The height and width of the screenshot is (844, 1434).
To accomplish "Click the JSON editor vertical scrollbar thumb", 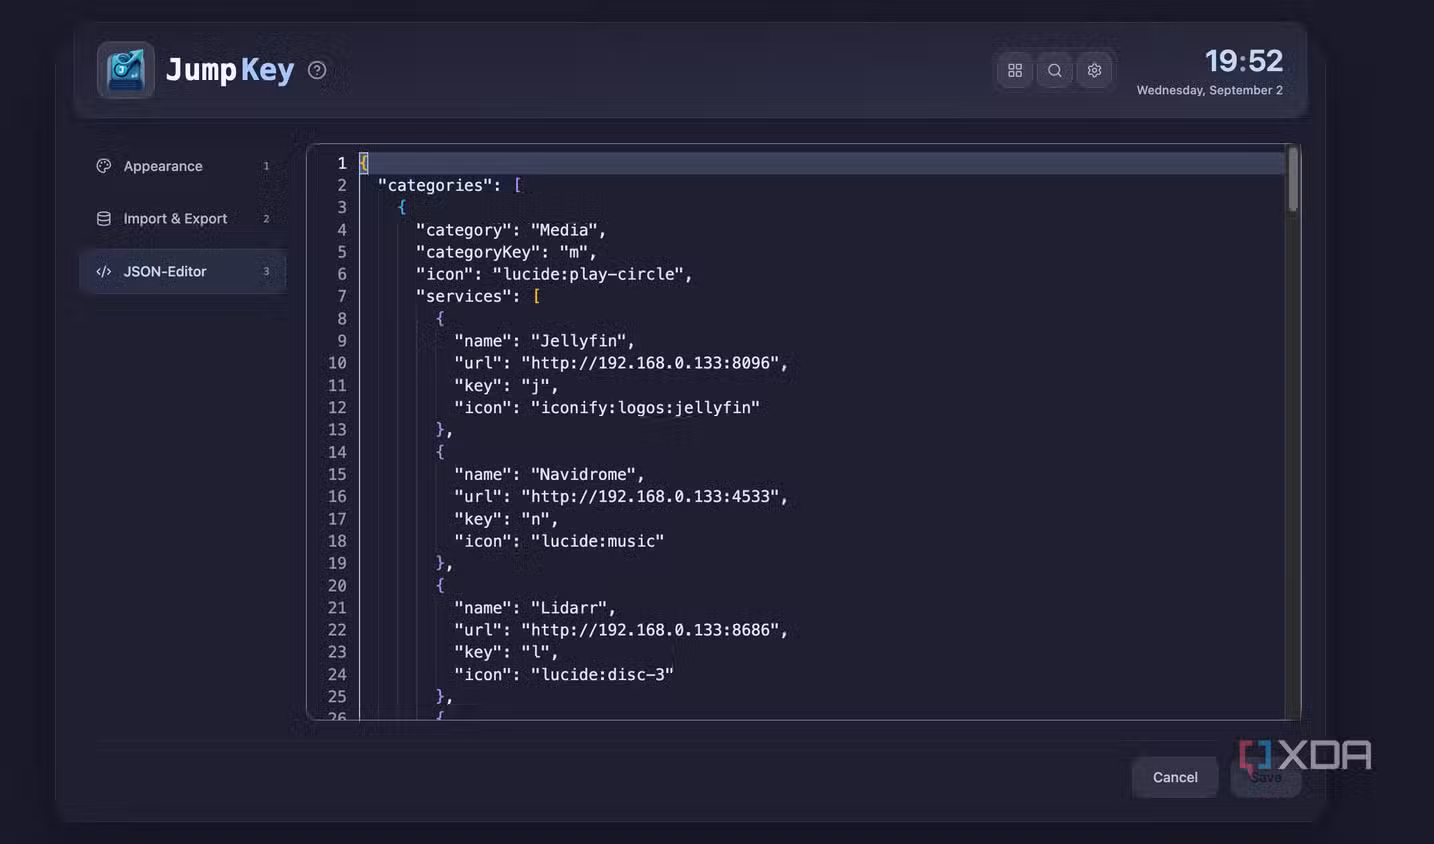I will [x=1293, y=179].
